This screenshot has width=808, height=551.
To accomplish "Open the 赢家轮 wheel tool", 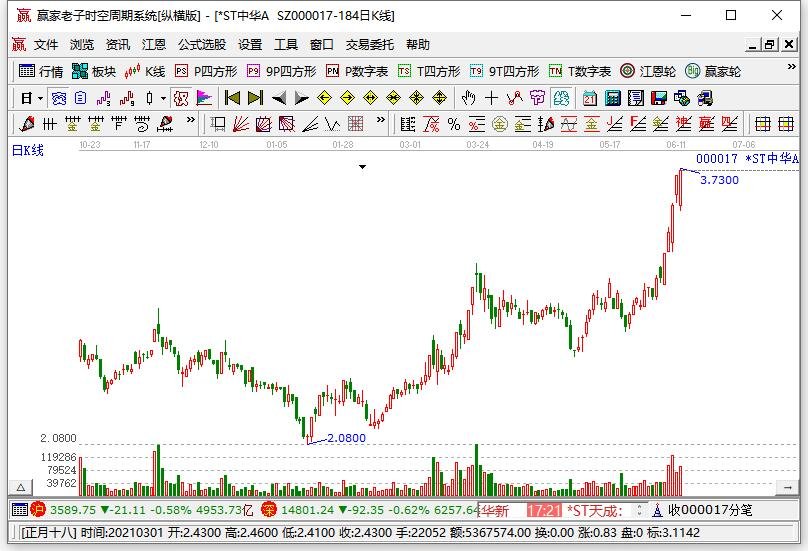I will click(x=713, y=71).
